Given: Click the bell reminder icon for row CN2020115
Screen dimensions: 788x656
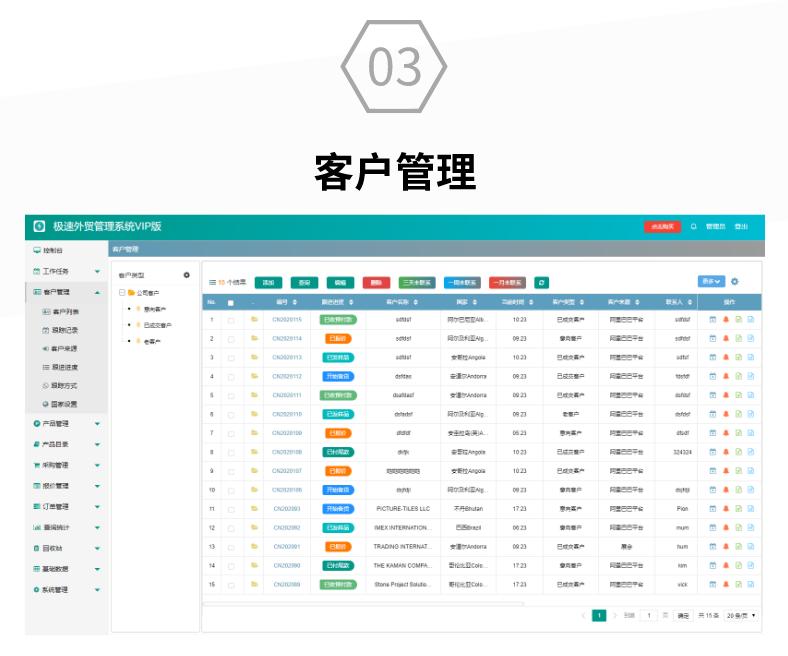Looking at the screenshot, I should point(726,319).
